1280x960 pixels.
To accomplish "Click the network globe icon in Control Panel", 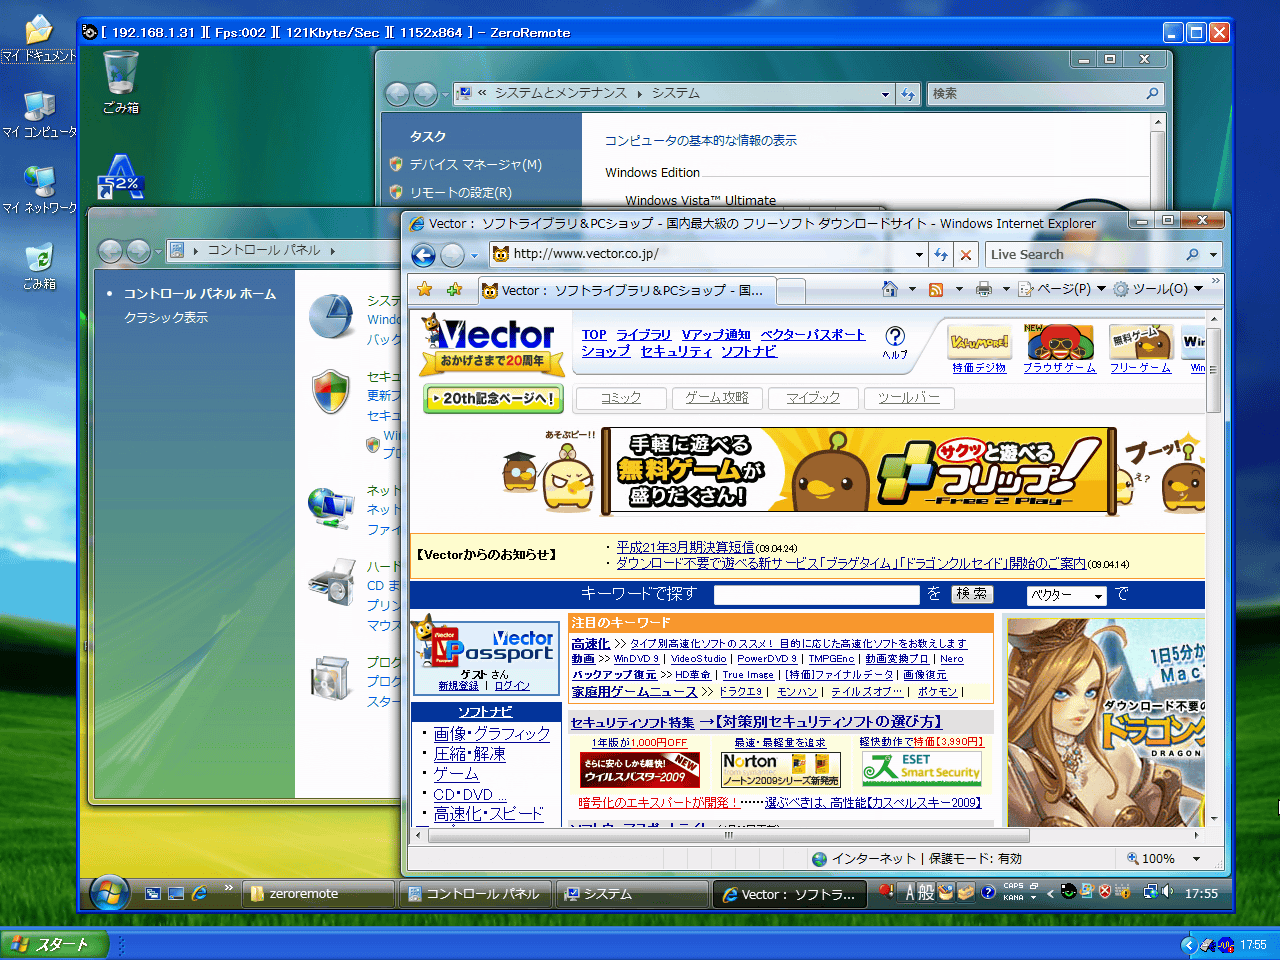I will [331, 508].
